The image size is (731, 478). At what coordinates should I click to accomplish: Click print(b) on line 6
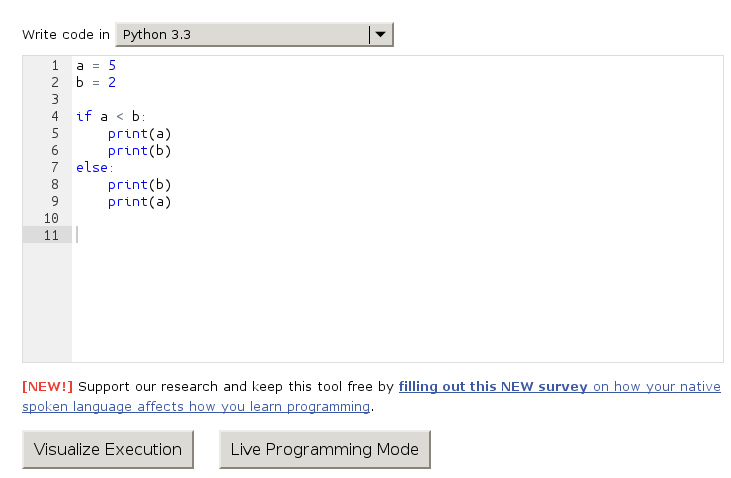click(x=140, y=151)
